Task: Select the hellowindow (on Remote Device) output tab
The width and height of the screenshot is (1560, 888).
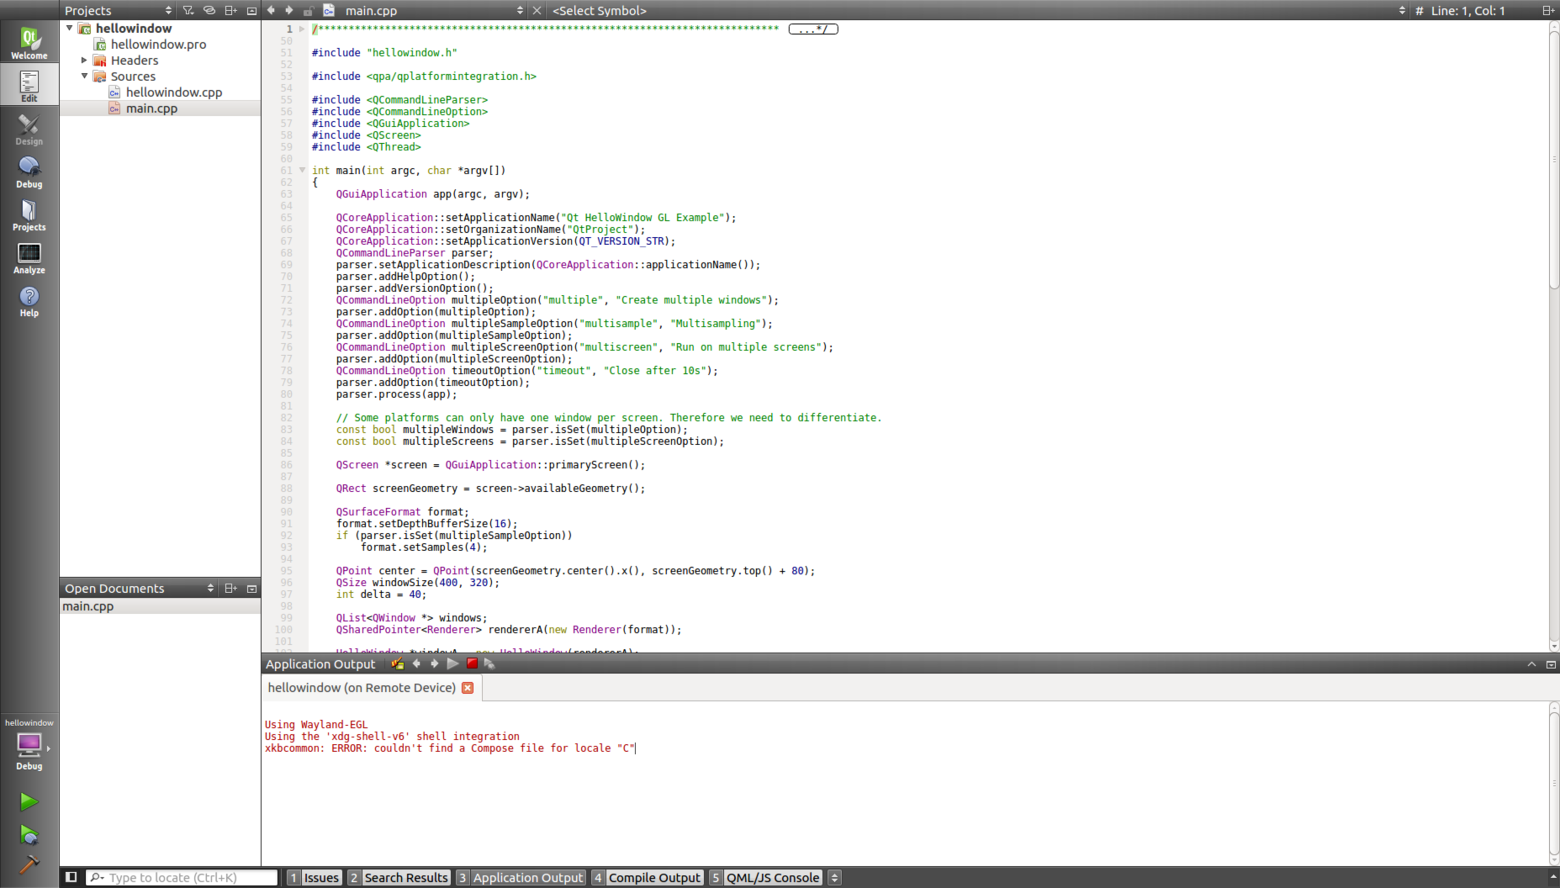Action: pos(360,687)
